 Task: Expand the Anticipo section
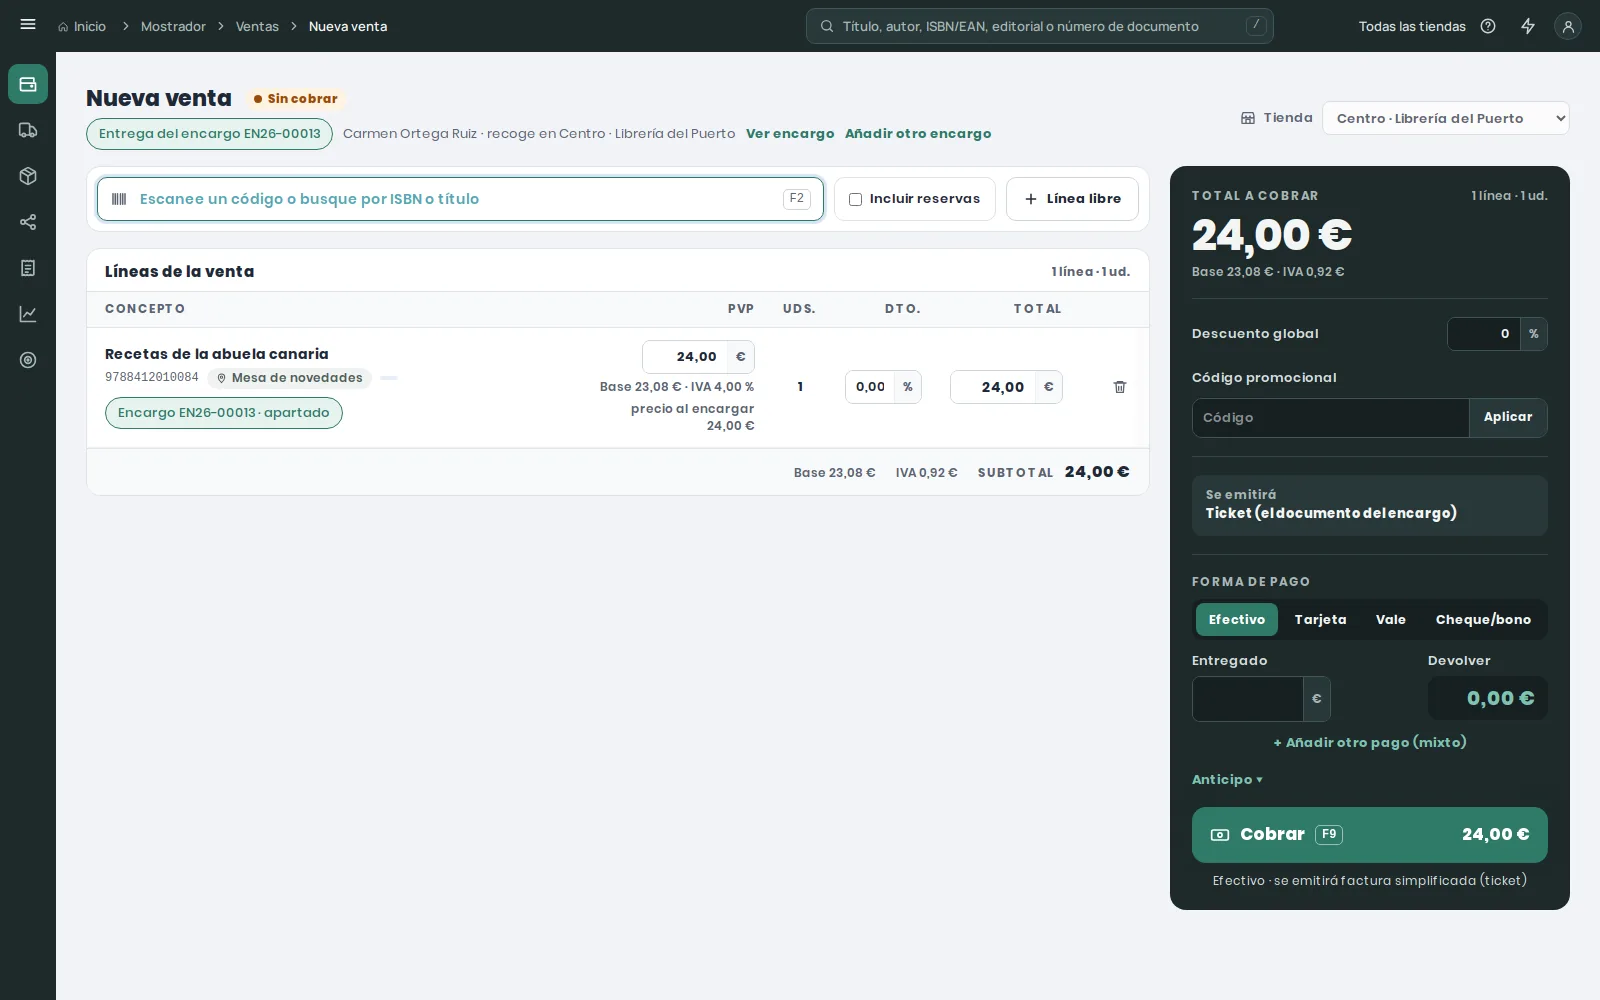(x=1227, y=780)
